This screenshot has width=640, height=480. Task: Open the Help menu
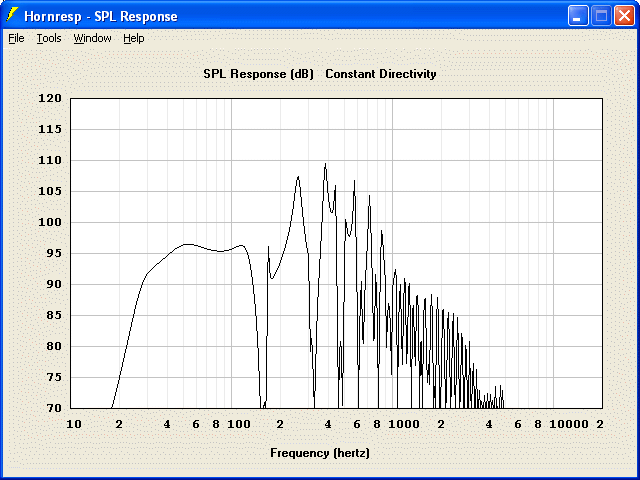[133, 38]
